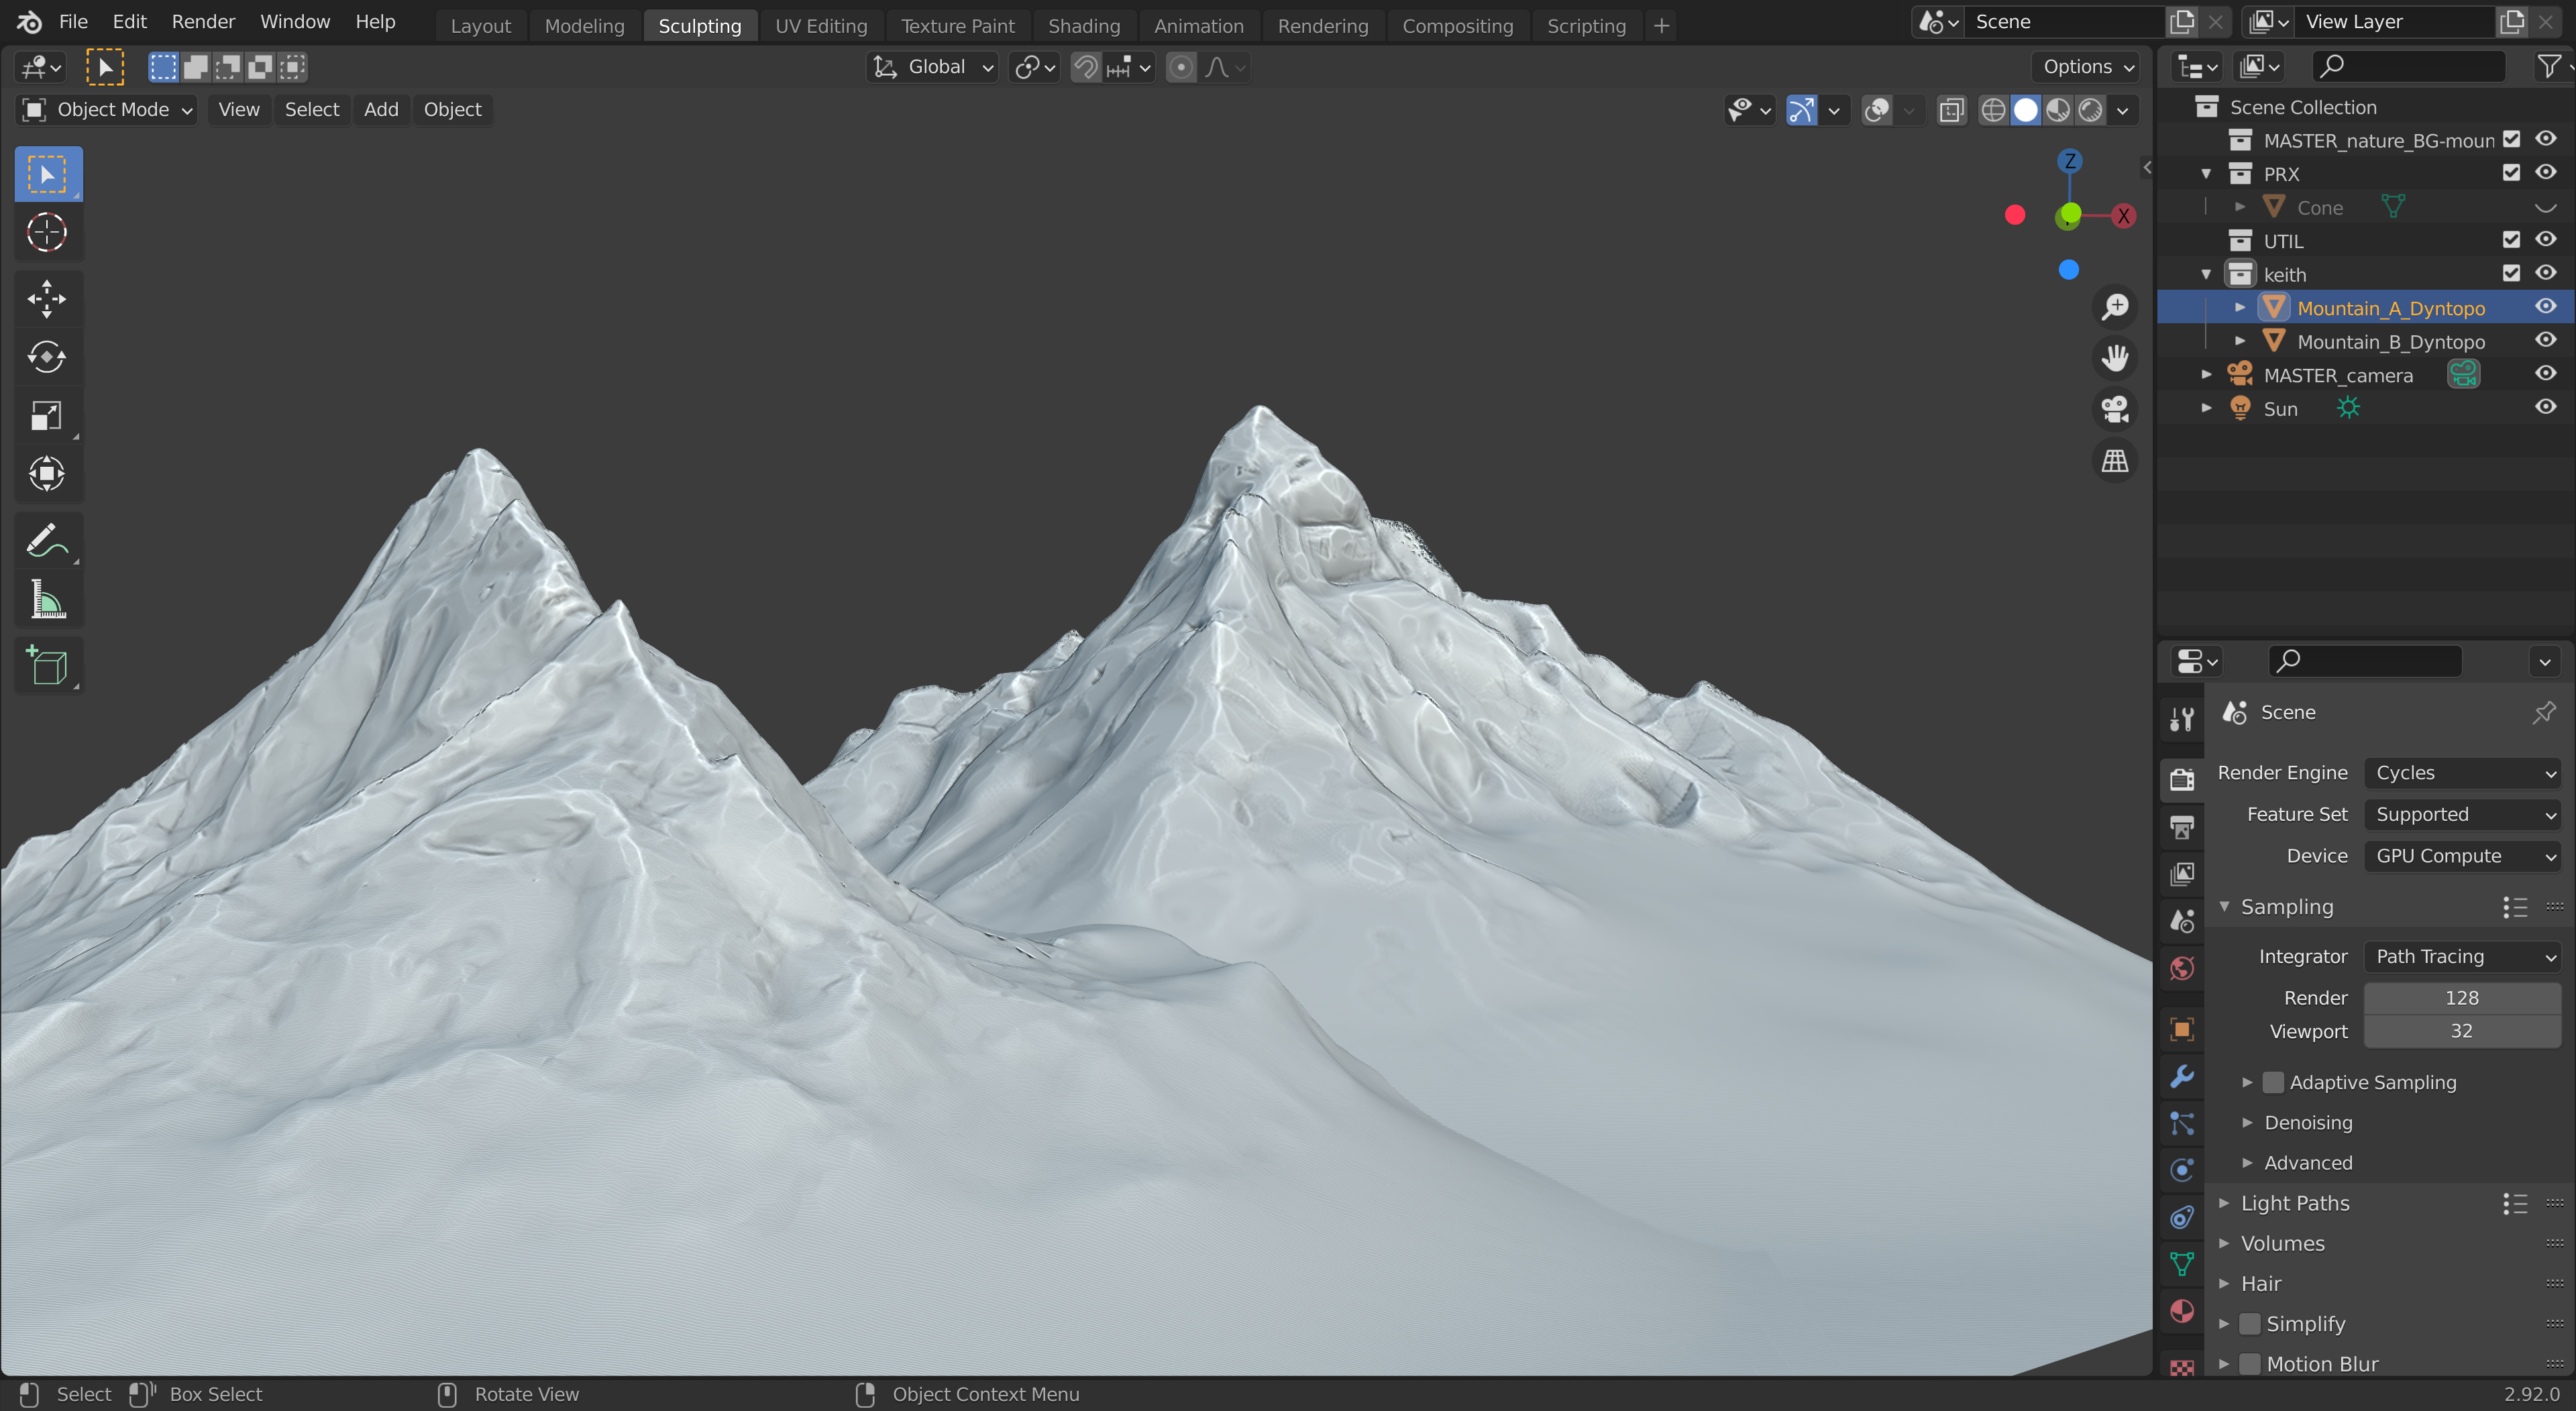Enable the Adaptive Sampling checkbox
The image size is (2576, 1411).
point(2273,1082)
